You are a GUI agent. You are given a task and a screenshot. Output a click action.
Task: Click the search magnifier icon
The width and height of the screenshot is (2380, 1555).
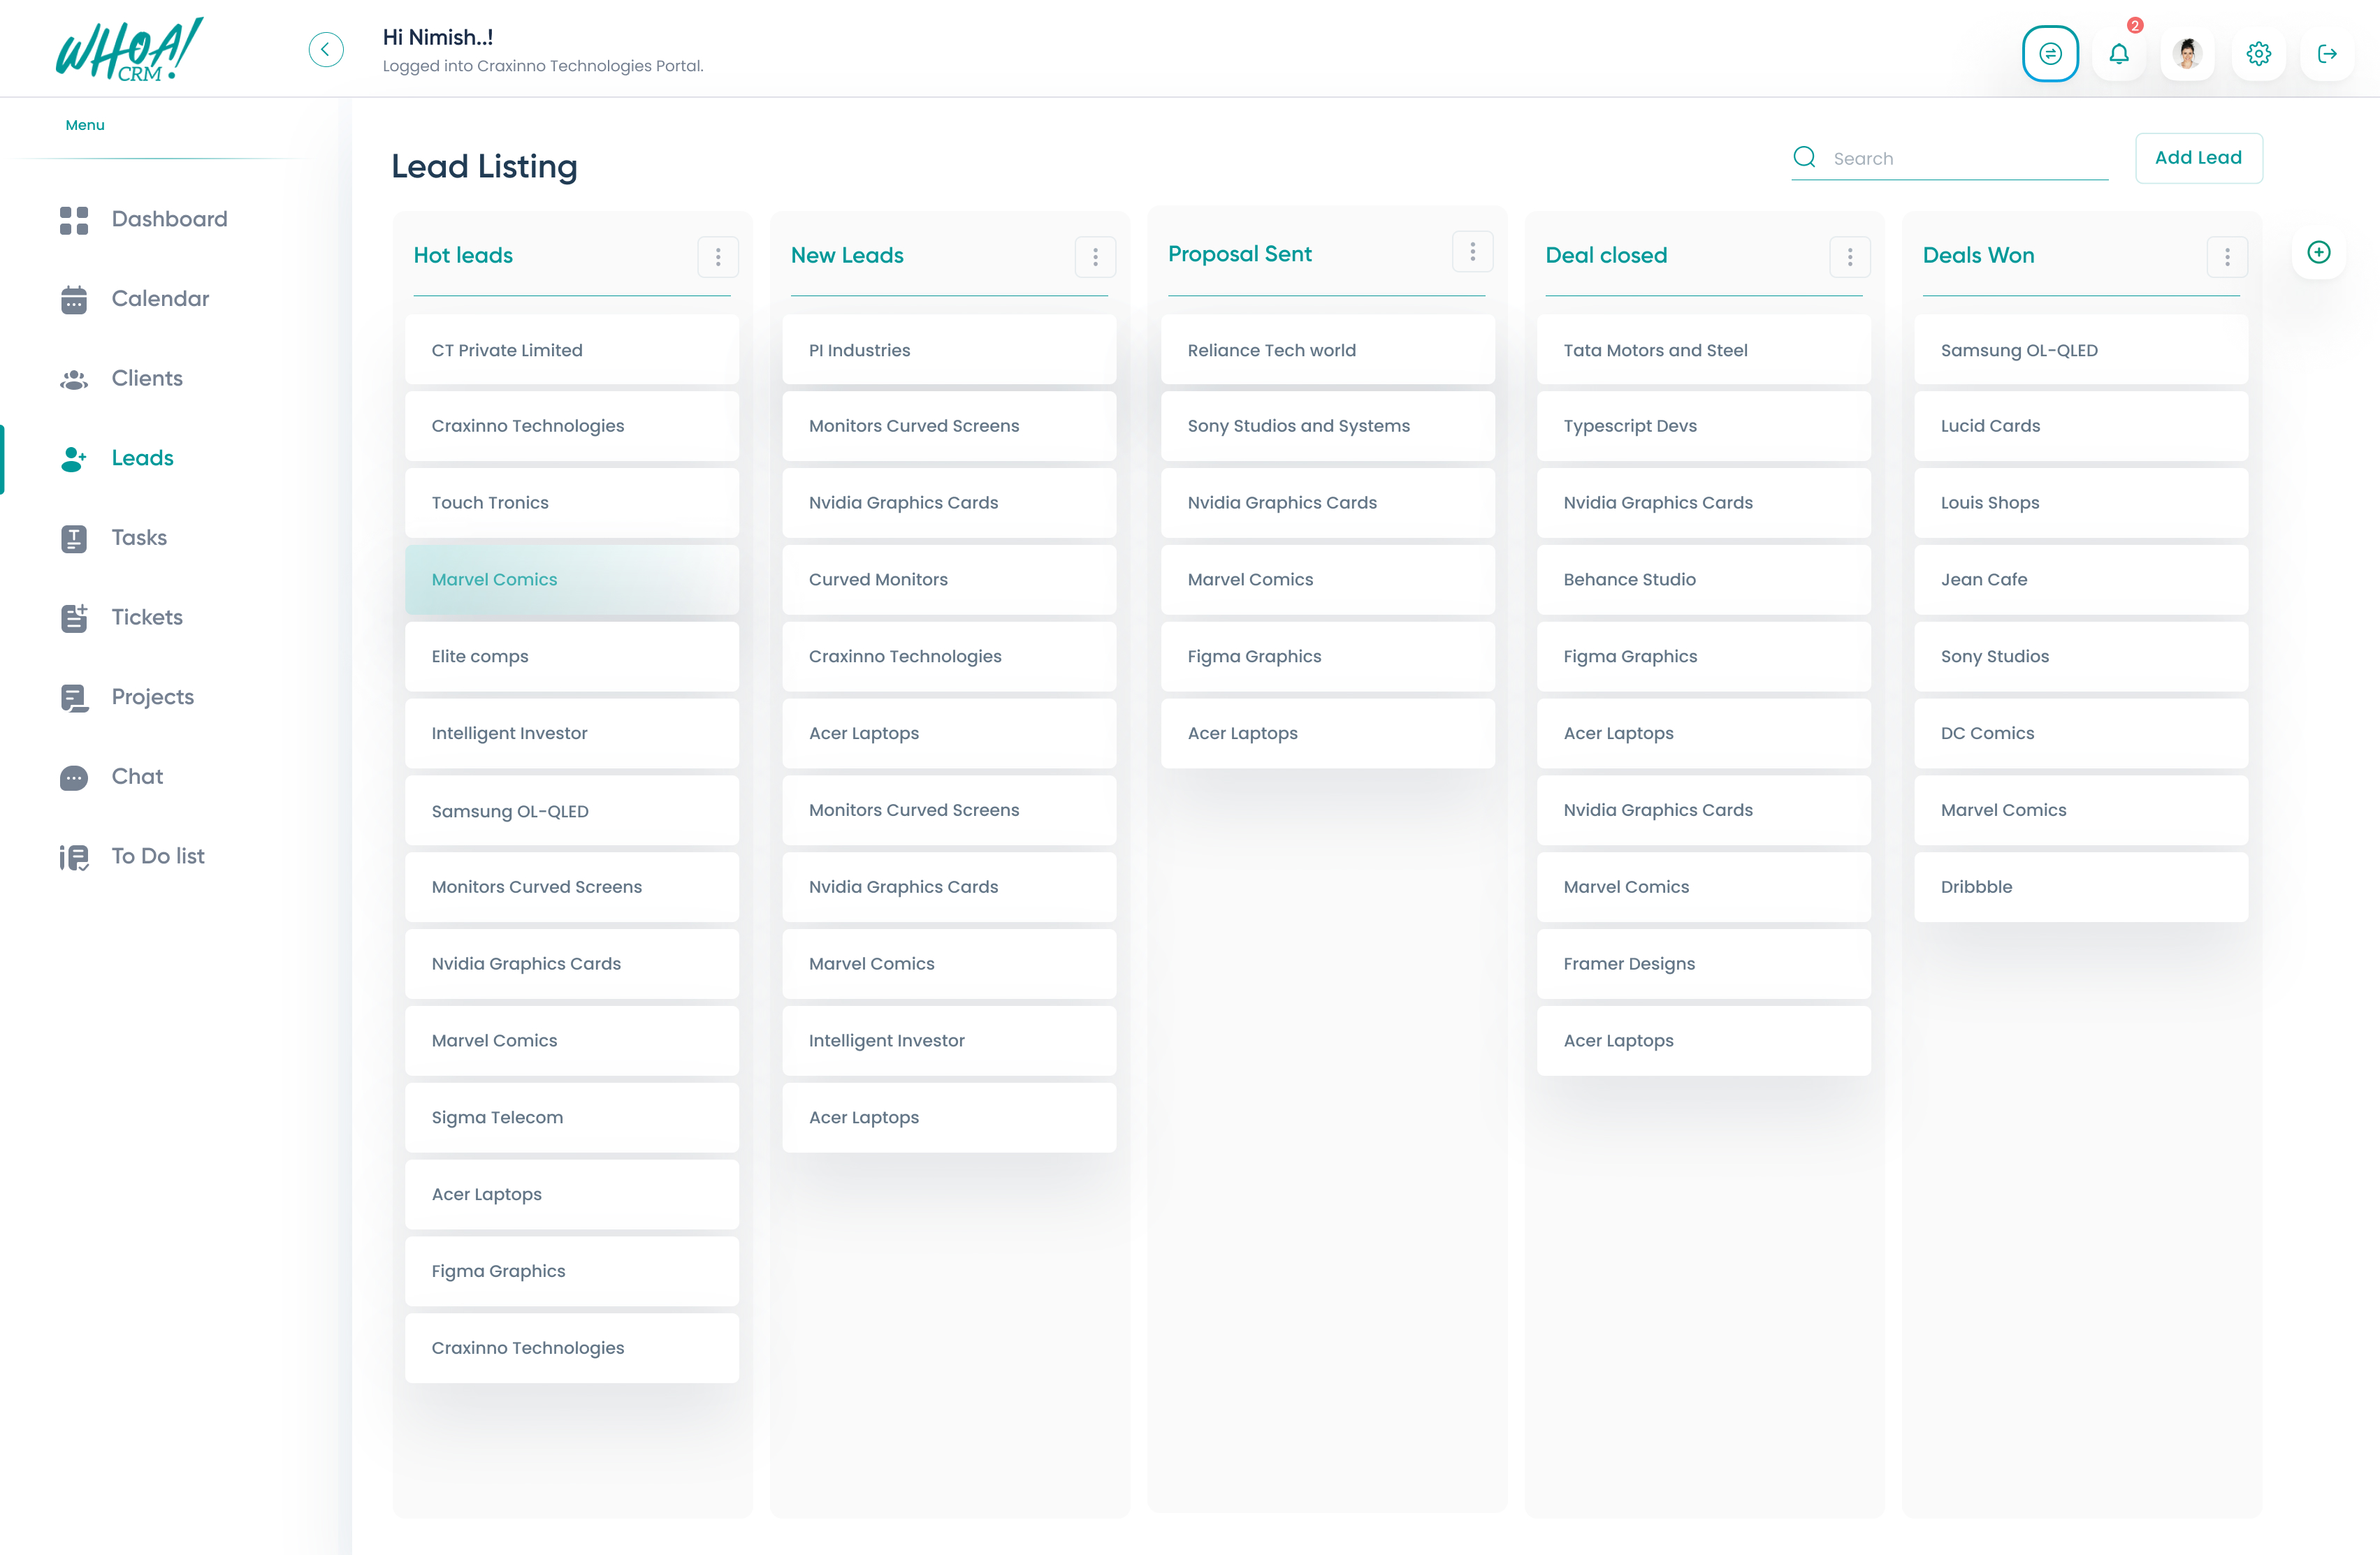pos(1804,157)
